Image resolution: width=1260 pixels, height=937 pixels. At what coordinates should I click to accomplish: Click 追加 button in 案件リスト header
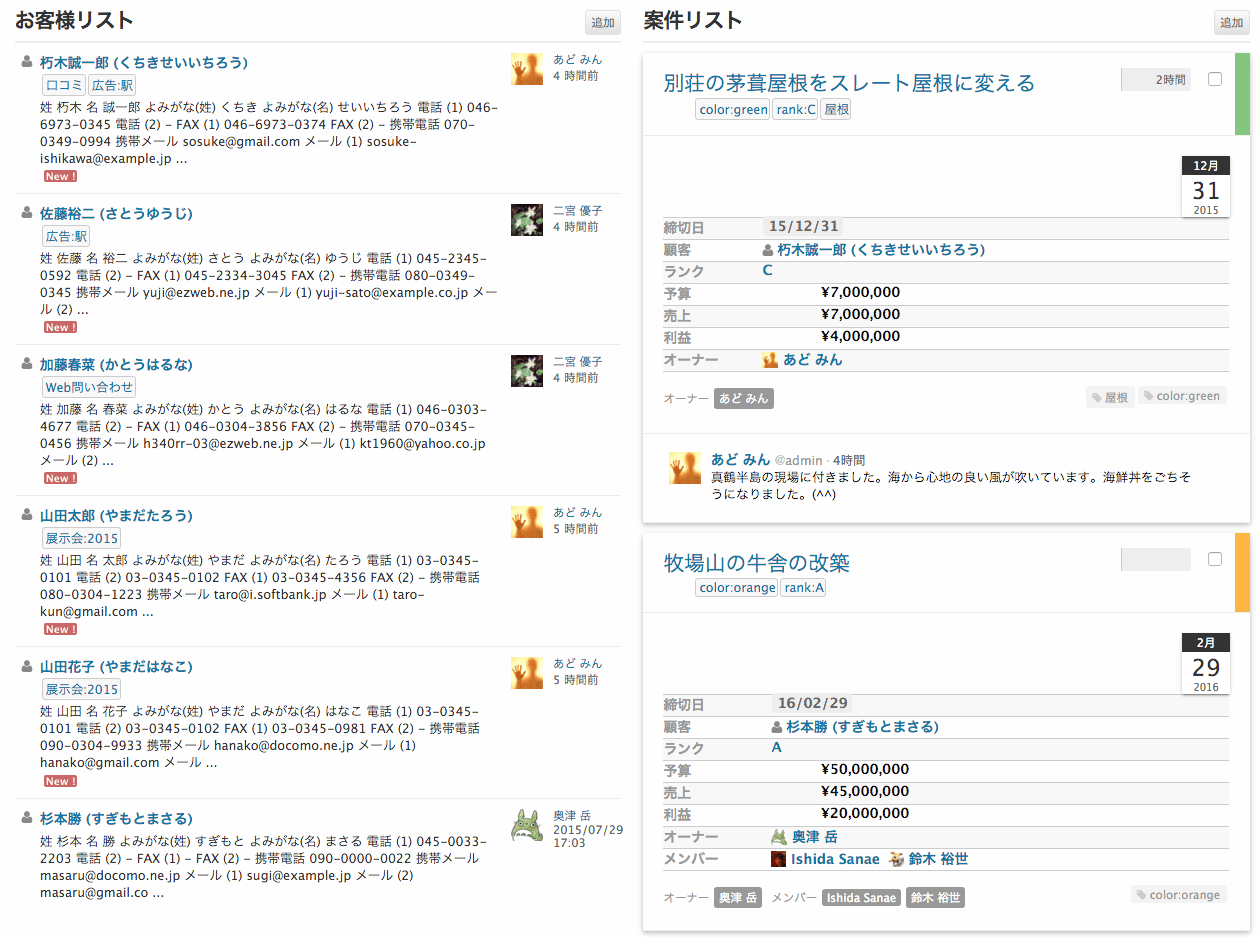coord(1231,23)
